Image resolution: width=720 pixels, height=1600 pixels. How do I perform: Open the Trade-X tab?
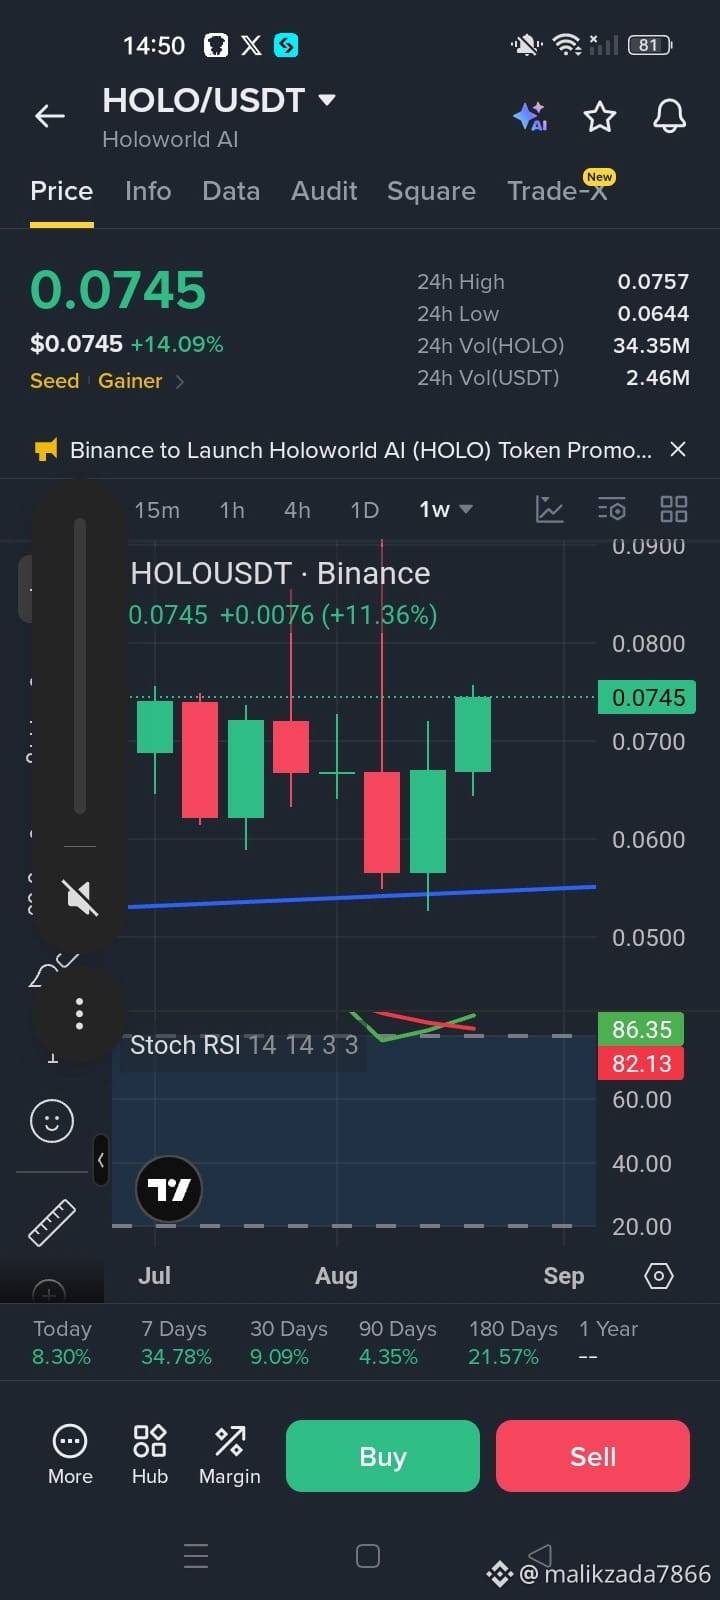click(x=557, y=191)
